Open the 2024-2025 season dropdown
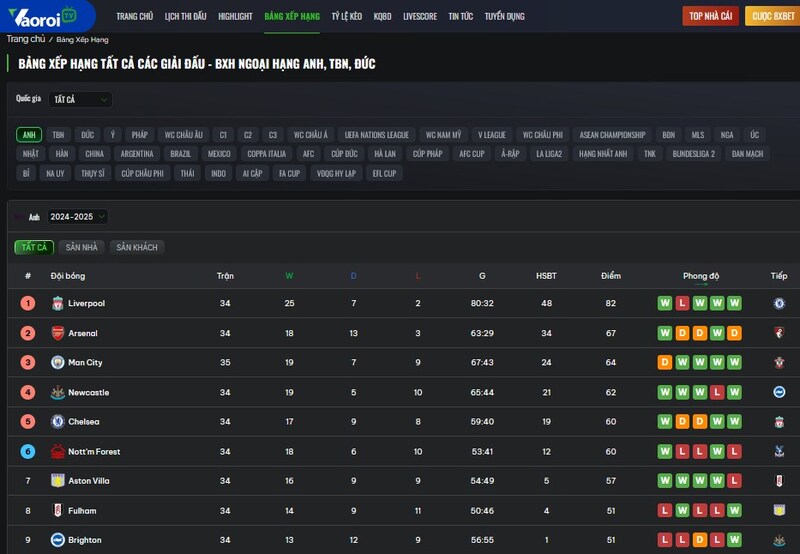 tap(78, 217)
